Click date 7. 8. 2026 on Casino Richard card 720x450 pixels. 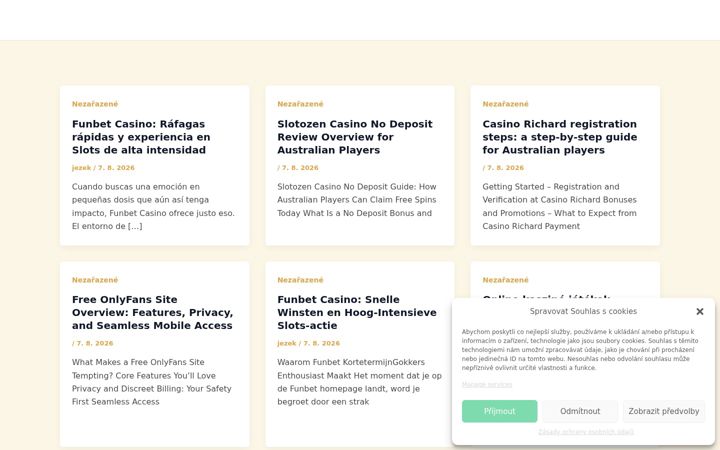coord(505,168)
